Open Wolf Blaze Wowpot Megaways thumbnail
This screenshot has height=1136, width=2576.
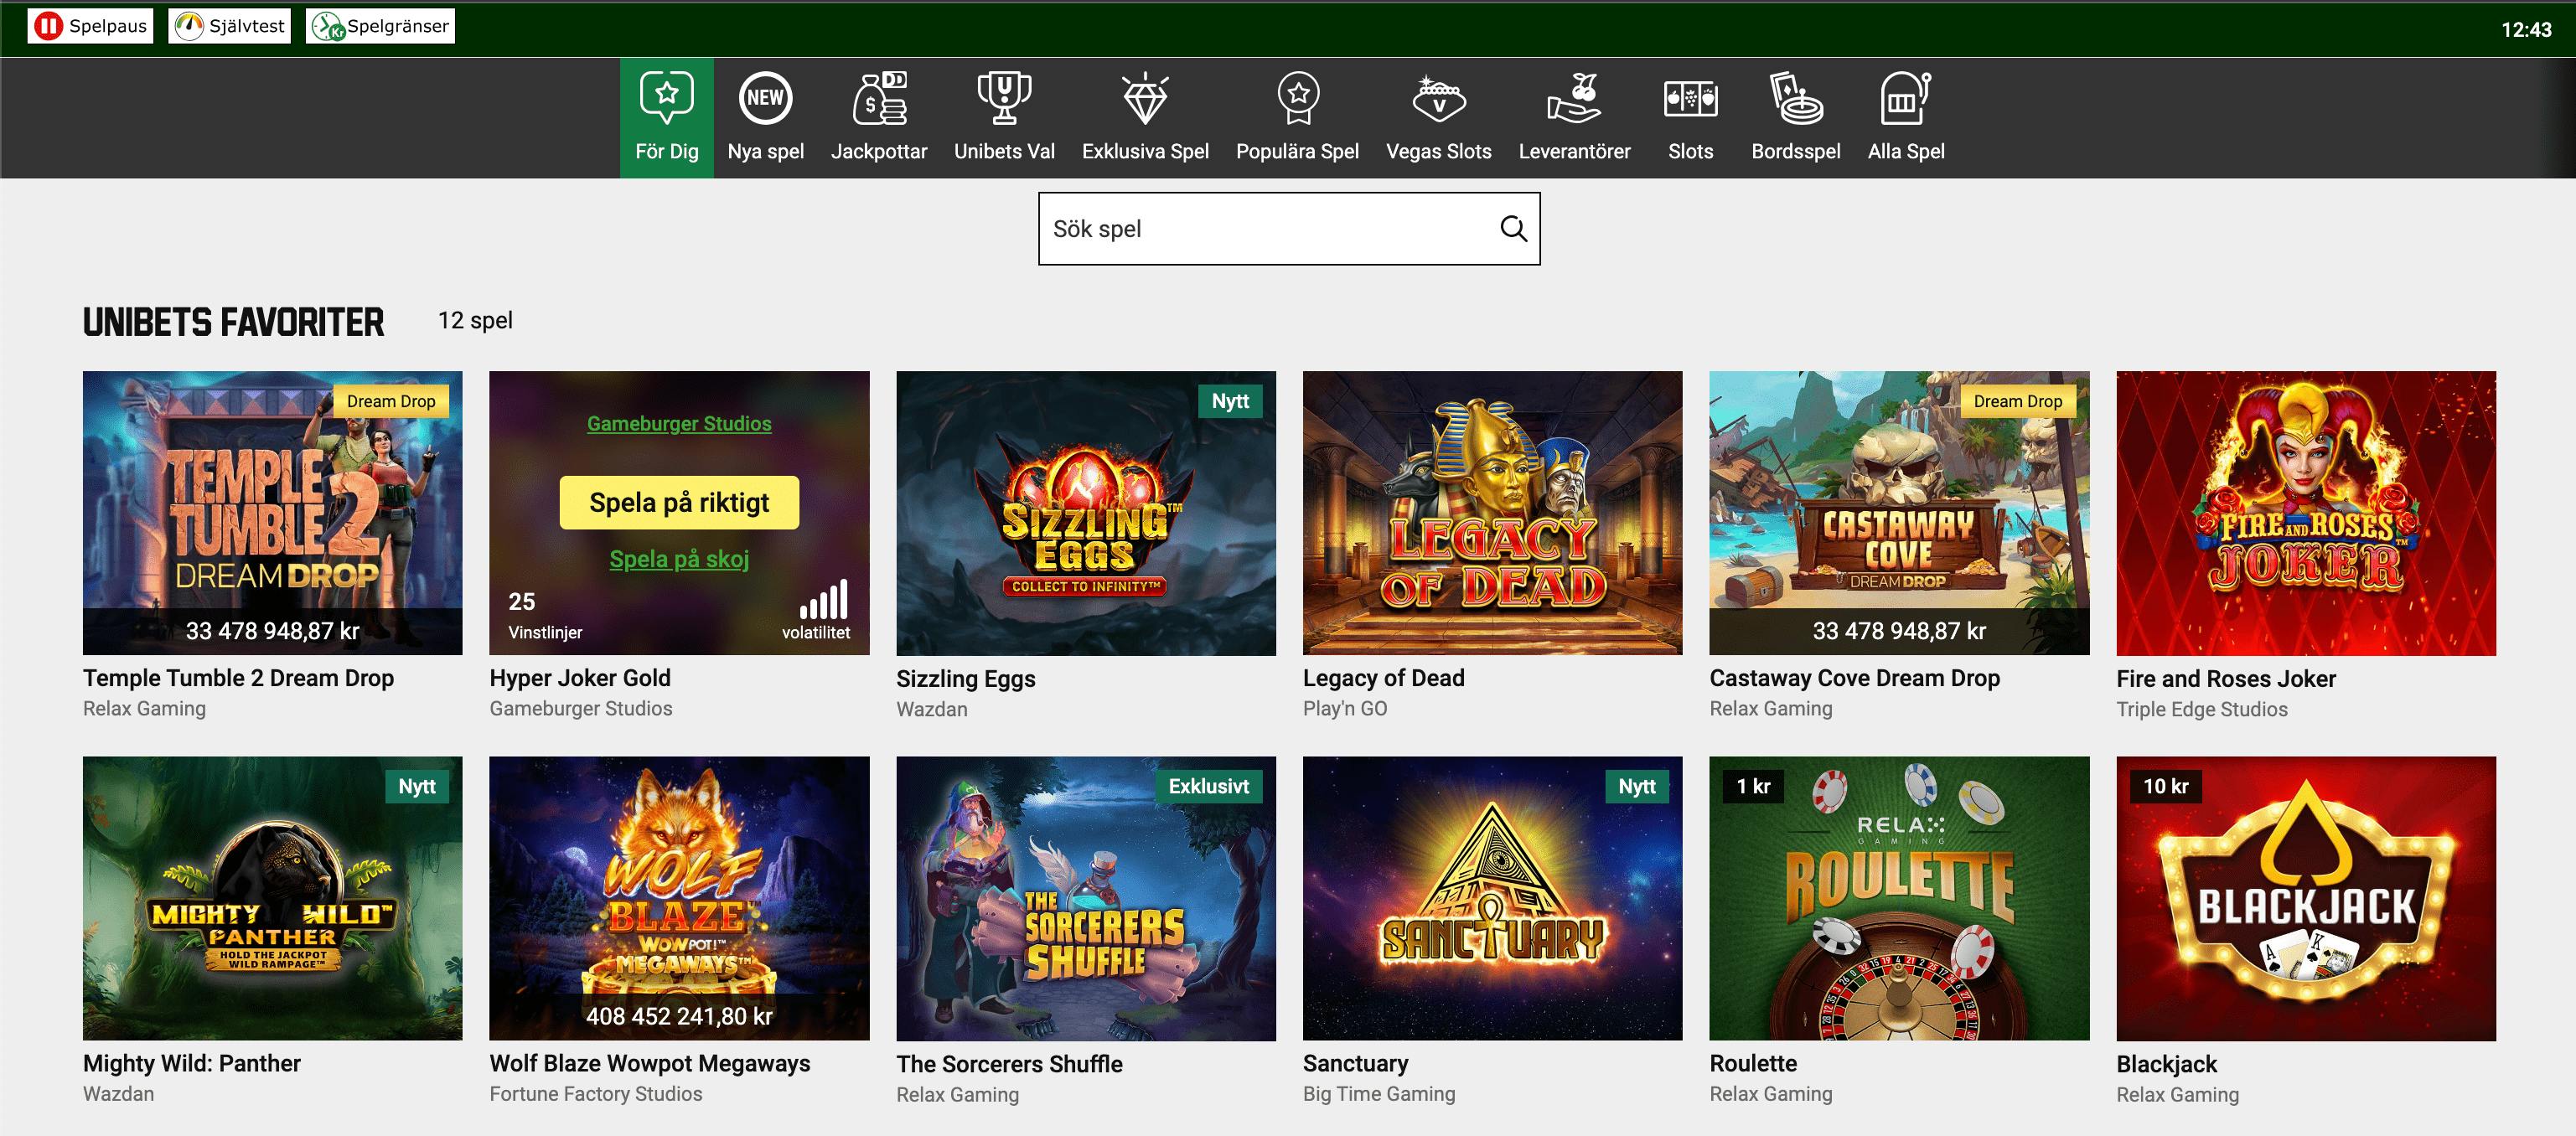679,898
